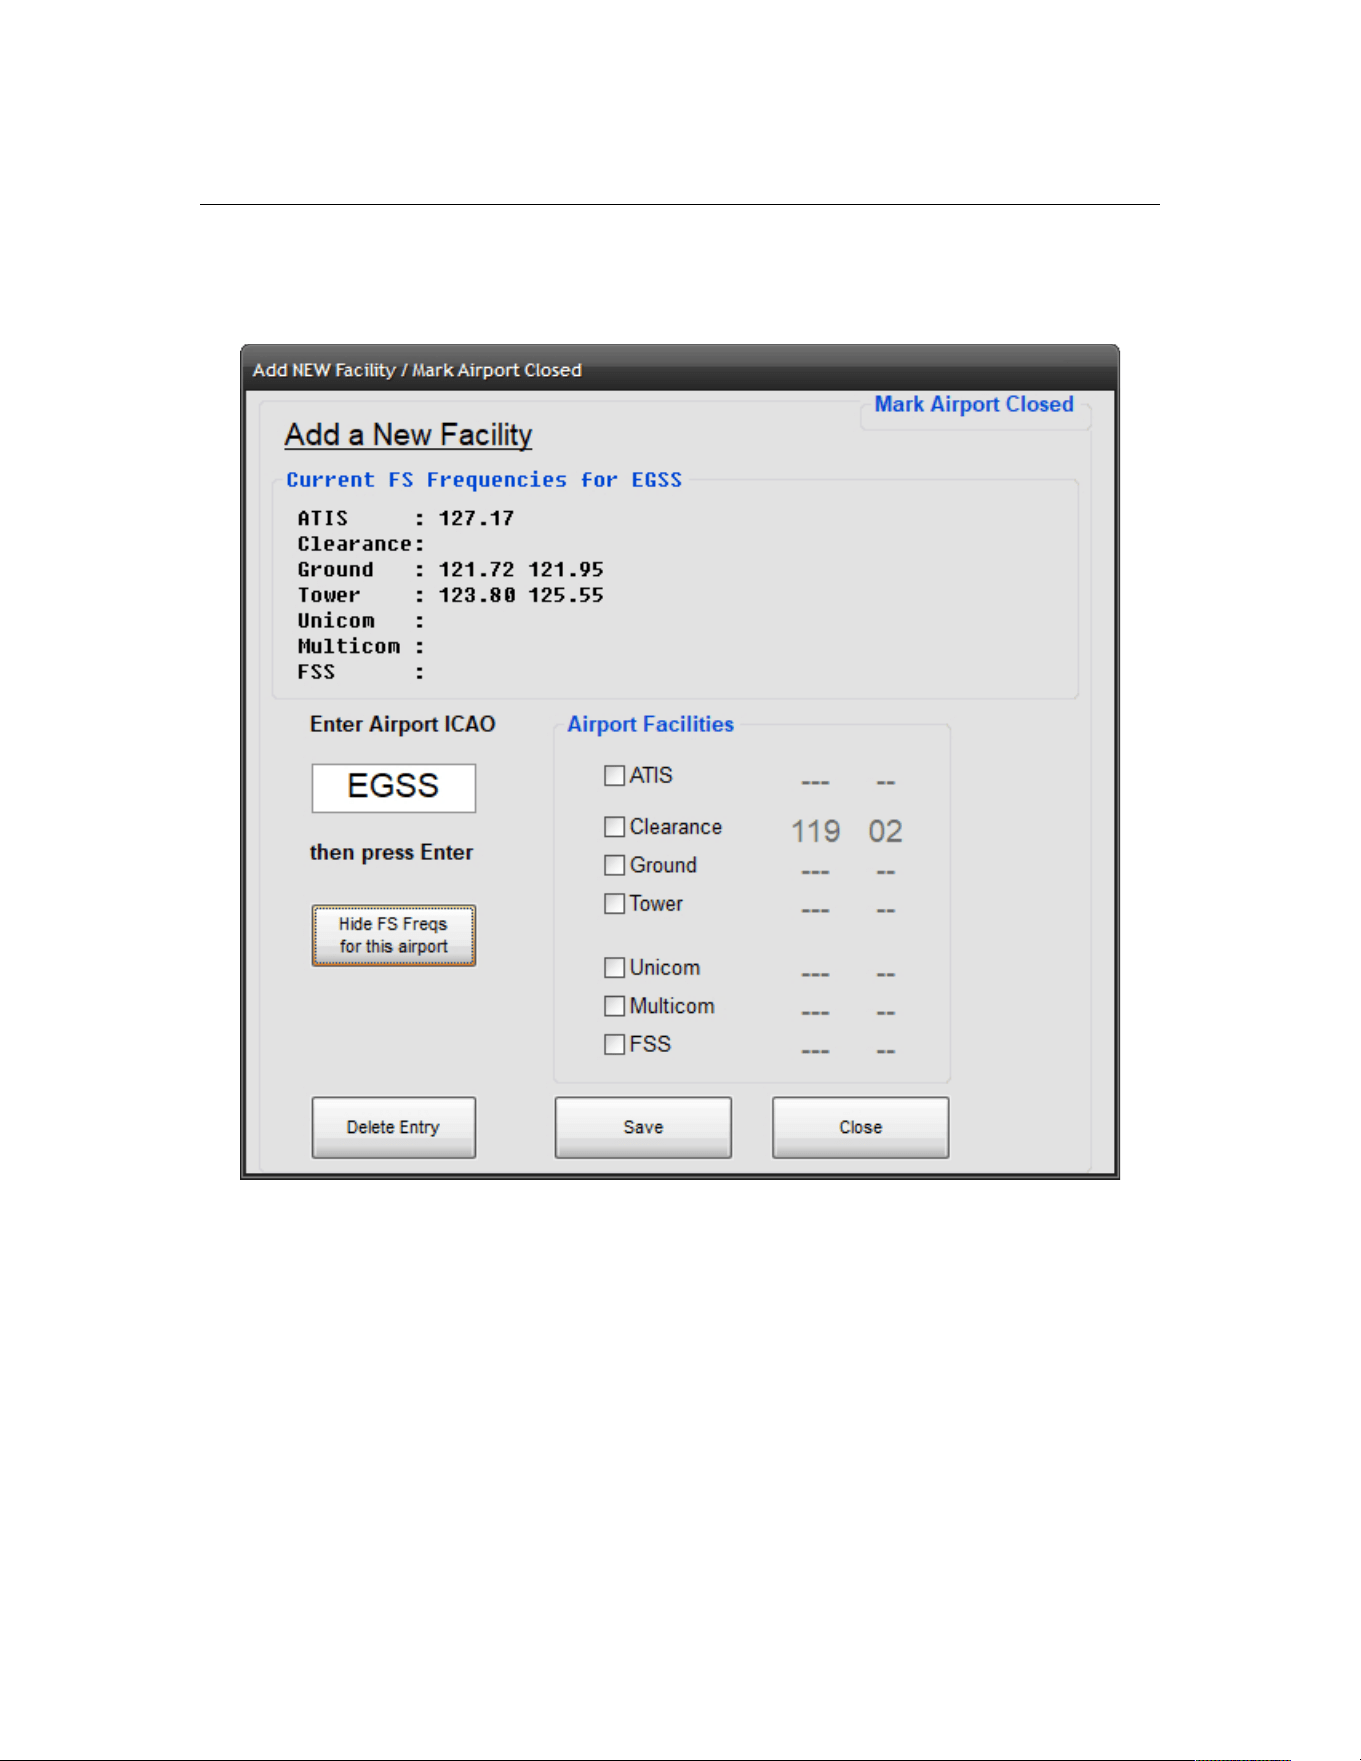Select Clearance decimal value 02
Image resolution: width=1361 pixels, height=1761 pixels.
885,831
